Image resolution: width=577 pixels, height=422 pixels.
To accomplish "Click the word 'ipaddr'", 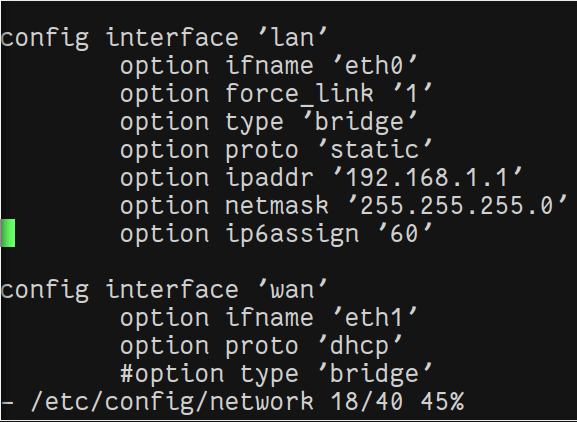I will tap(269, 178).
